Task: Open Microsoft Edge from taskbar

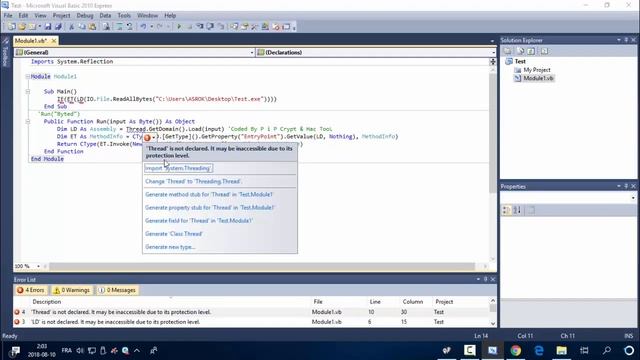Action: [x=539, y=350]
